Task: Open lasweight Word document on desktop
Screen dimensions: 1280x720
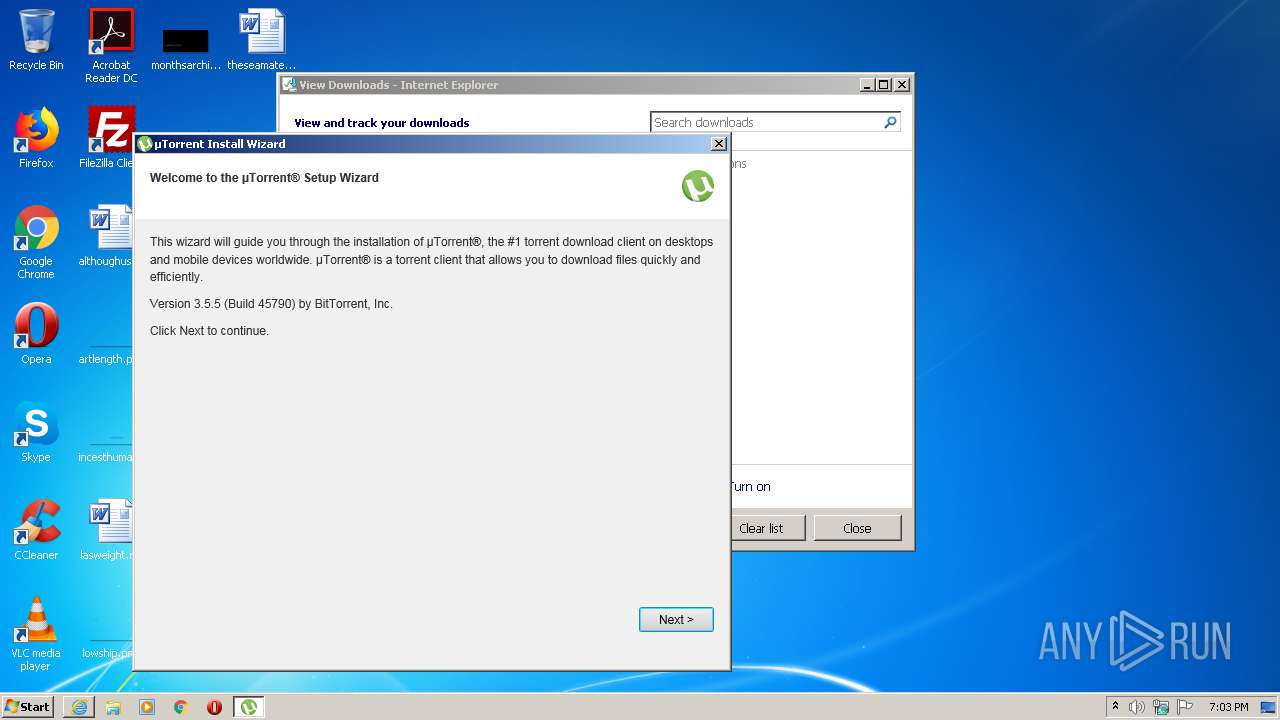Action: 108,530
